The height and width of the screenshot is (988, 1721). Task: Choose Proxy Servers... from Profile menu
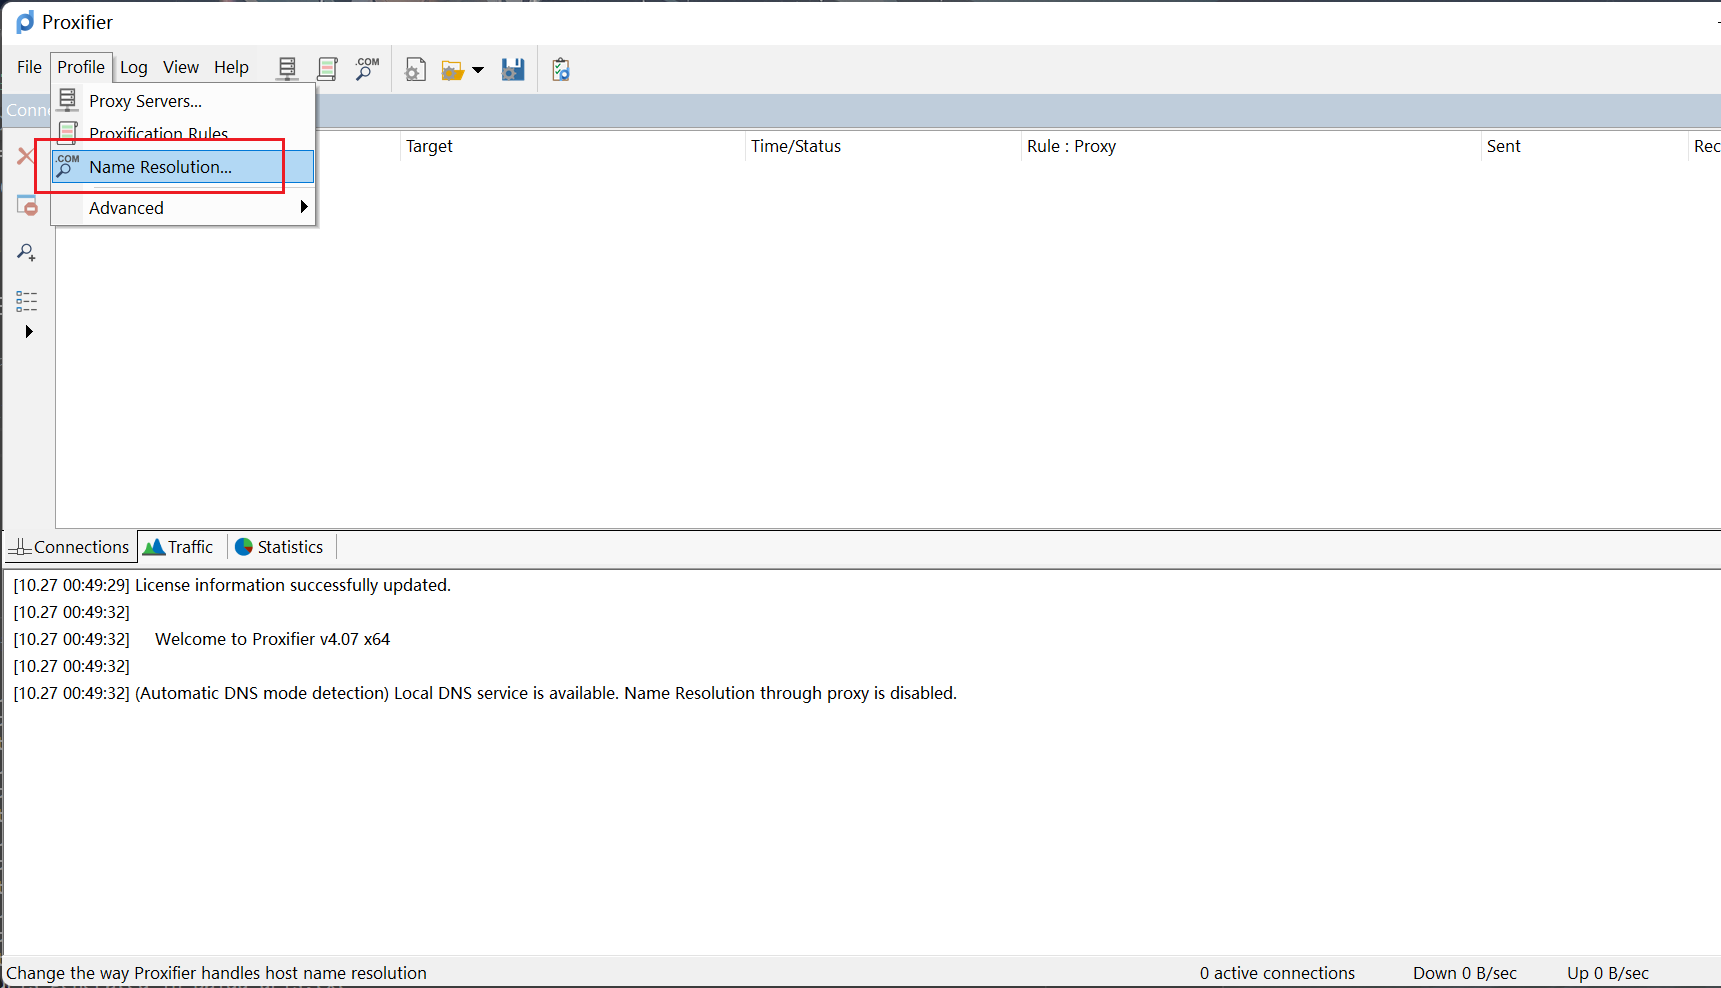point(183,101)
